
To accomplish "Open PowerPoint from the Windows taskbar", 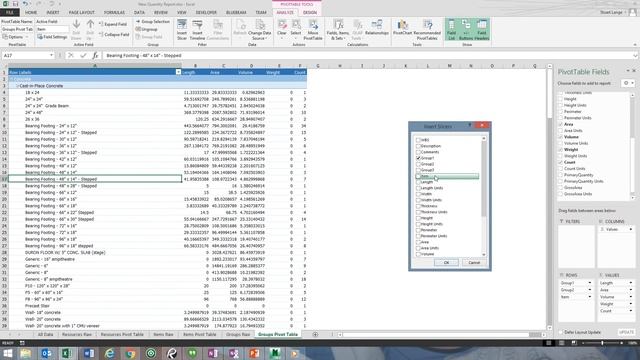I will tap(254, 353).
